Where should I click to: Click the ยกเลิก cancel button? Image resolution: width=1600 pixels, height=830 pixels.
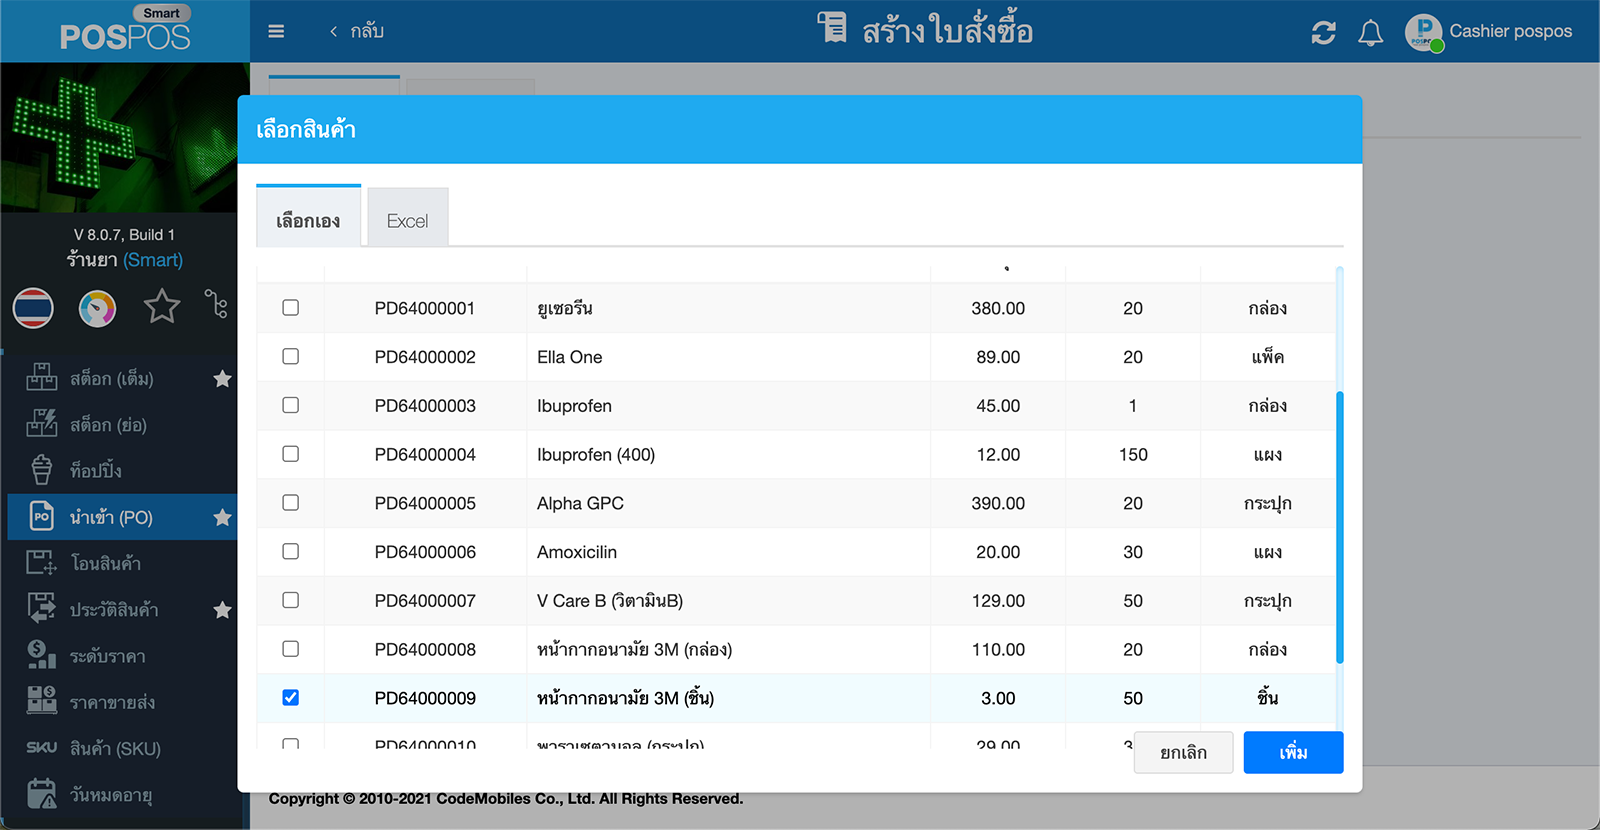tap(1183, 753)
